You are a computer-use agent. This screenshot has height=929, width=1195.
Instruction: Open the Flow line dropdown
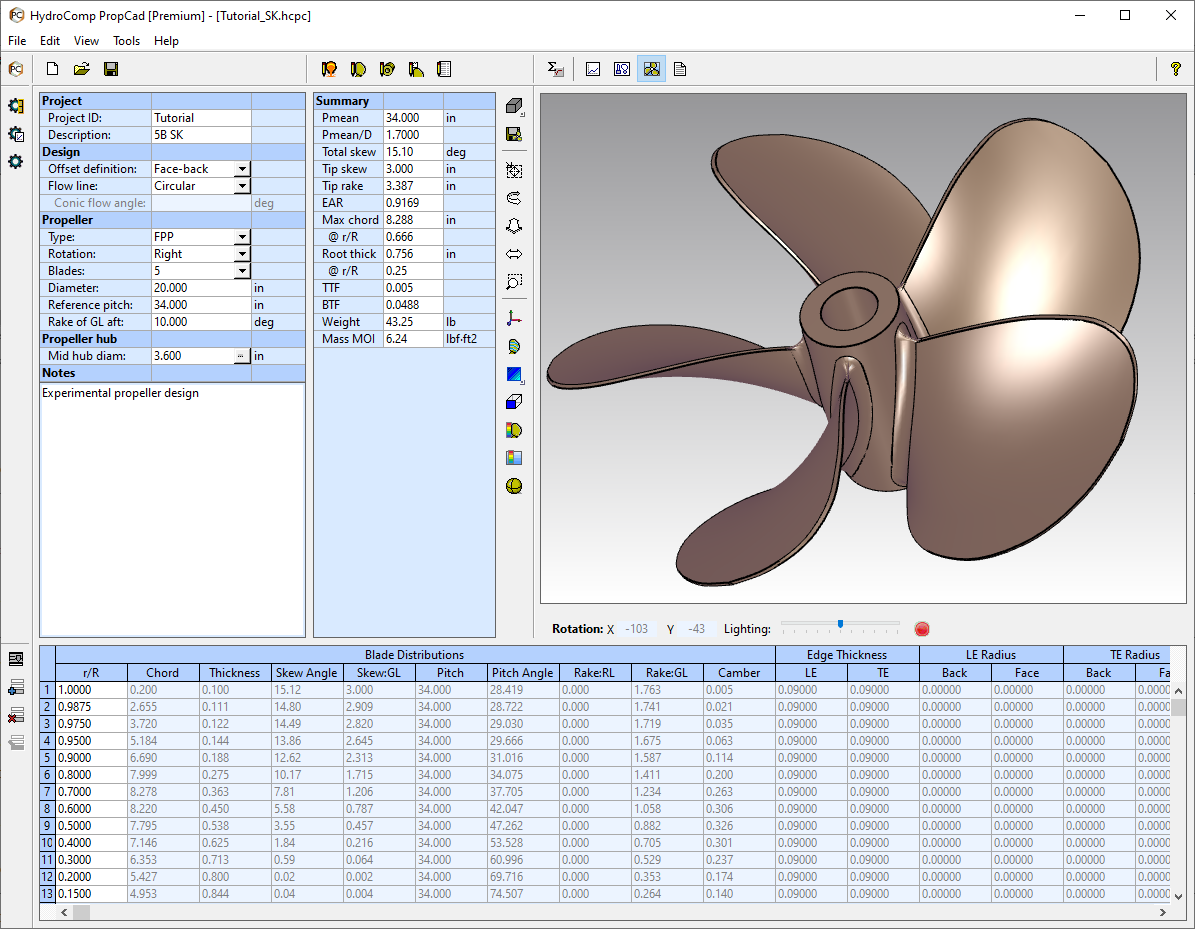[x=241, y=186]
